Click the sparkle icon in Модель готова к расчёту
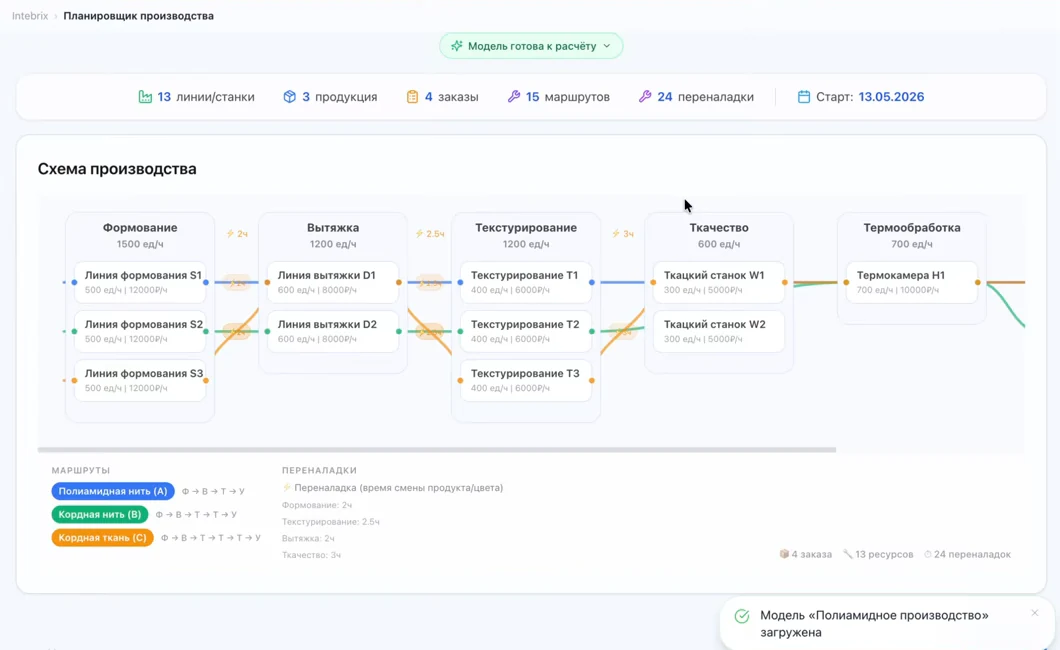1060x650 pixels. 457,46
